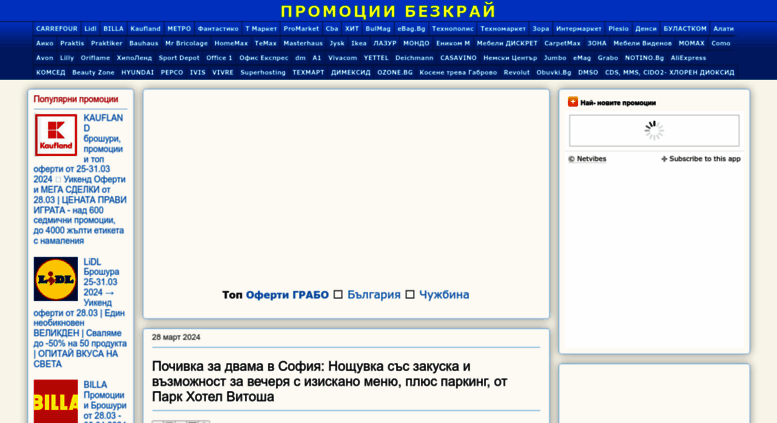
Task: Click the 28 март 2024 date header
Action: pyautogui.click(x=176, y=337)
